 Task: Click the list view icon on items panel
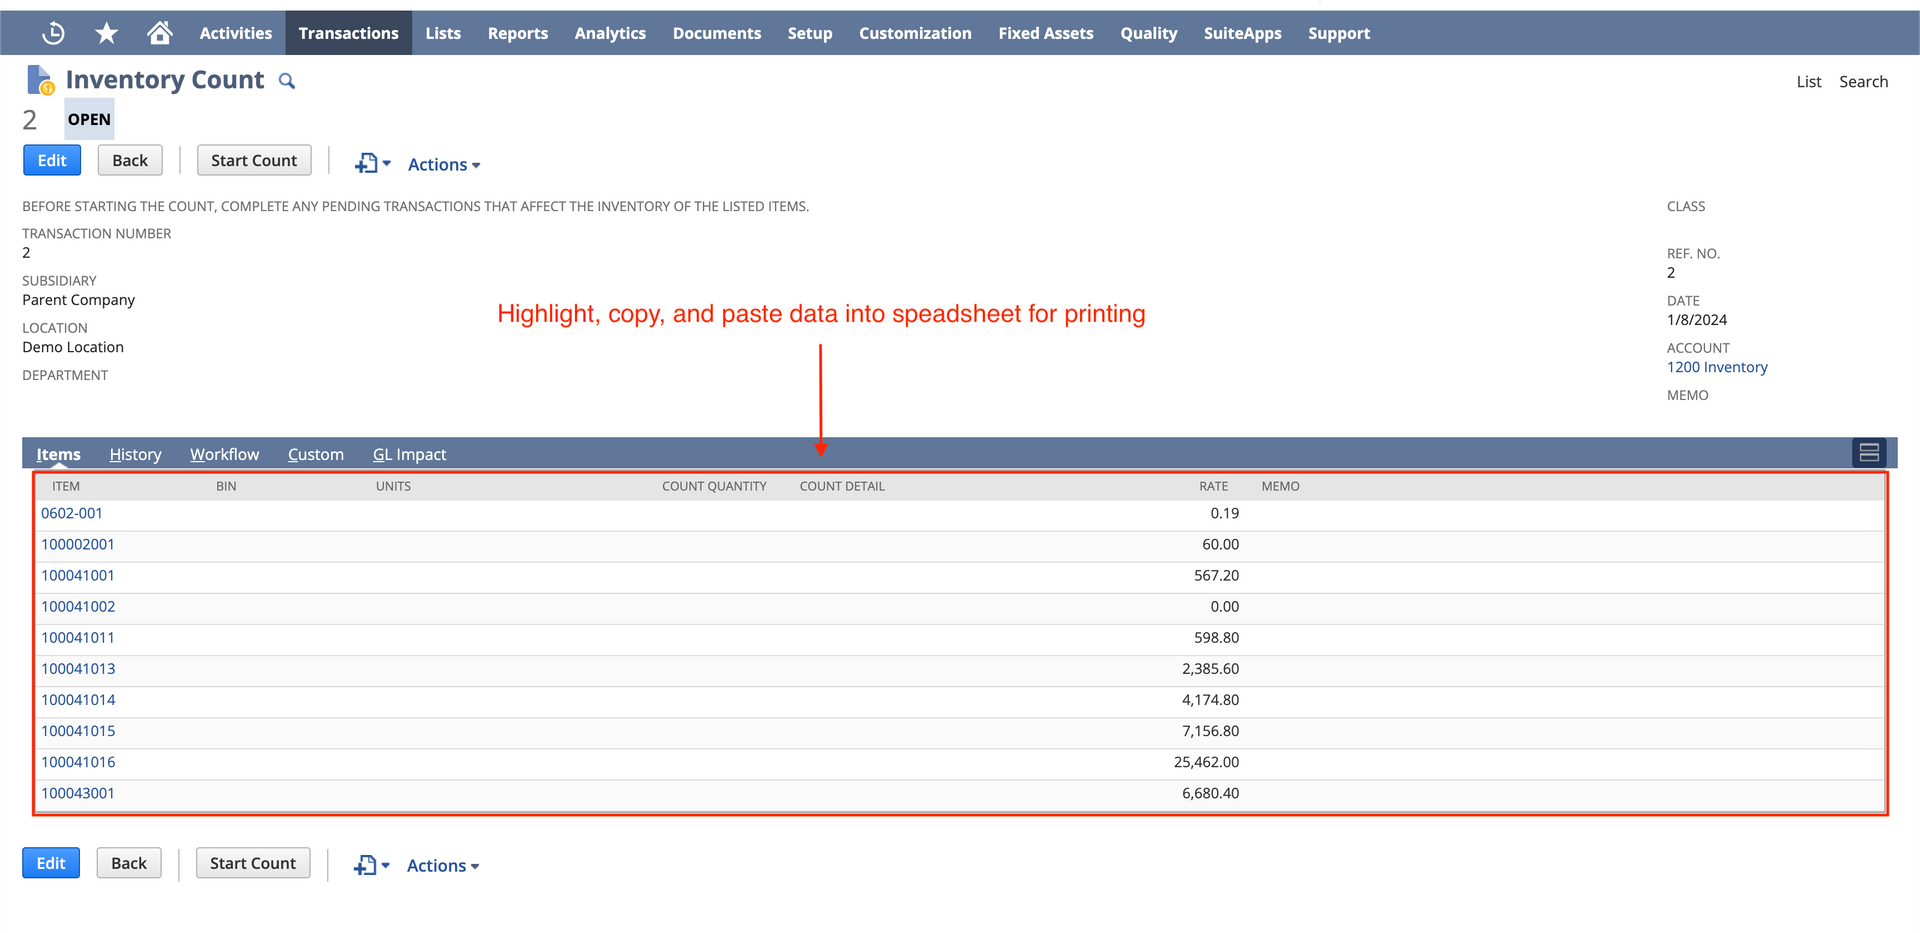1868,452
